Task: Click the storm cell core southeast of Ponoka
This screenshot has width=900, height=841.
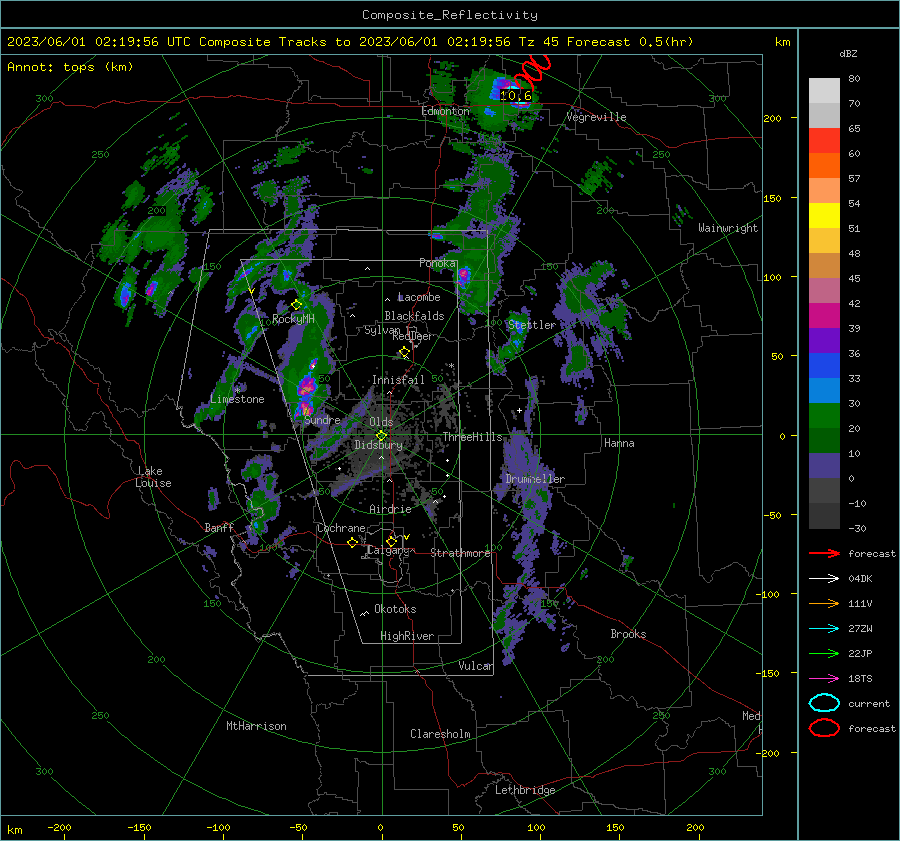Action: click(463, 277)
